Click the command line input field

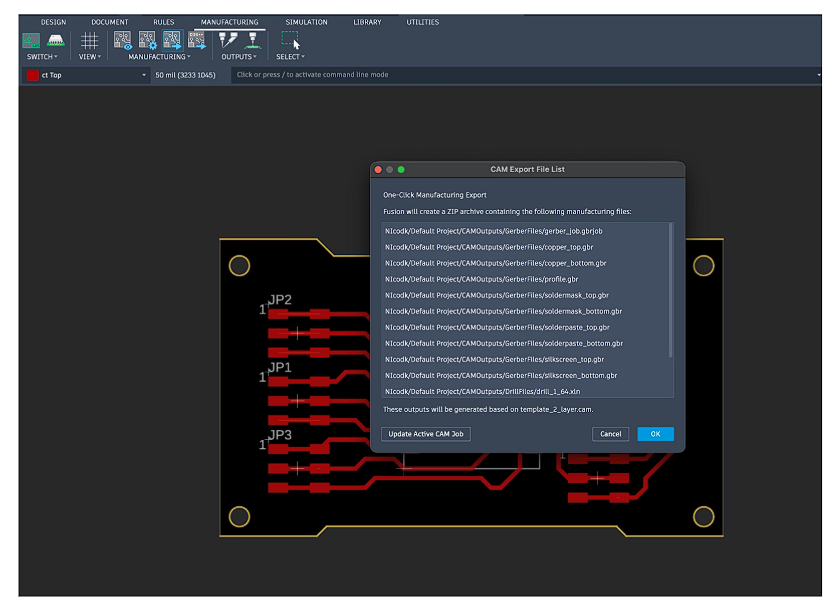pos(524,75)
